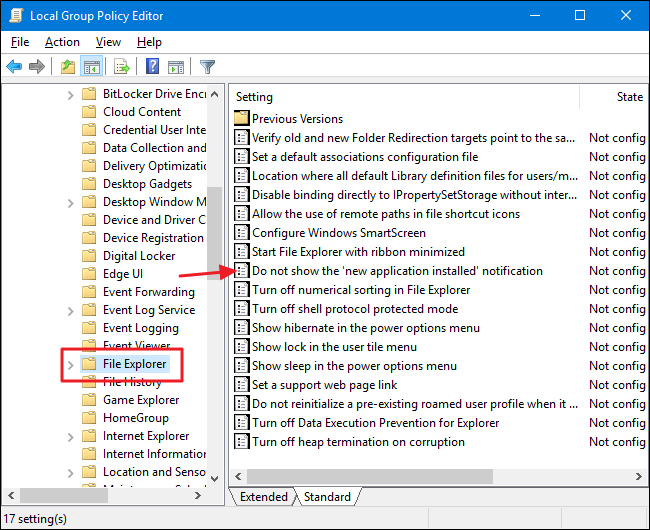This screenshot has height=530, width=650.
Task: Switch to the Extended tab
Action: coord(264,496)
